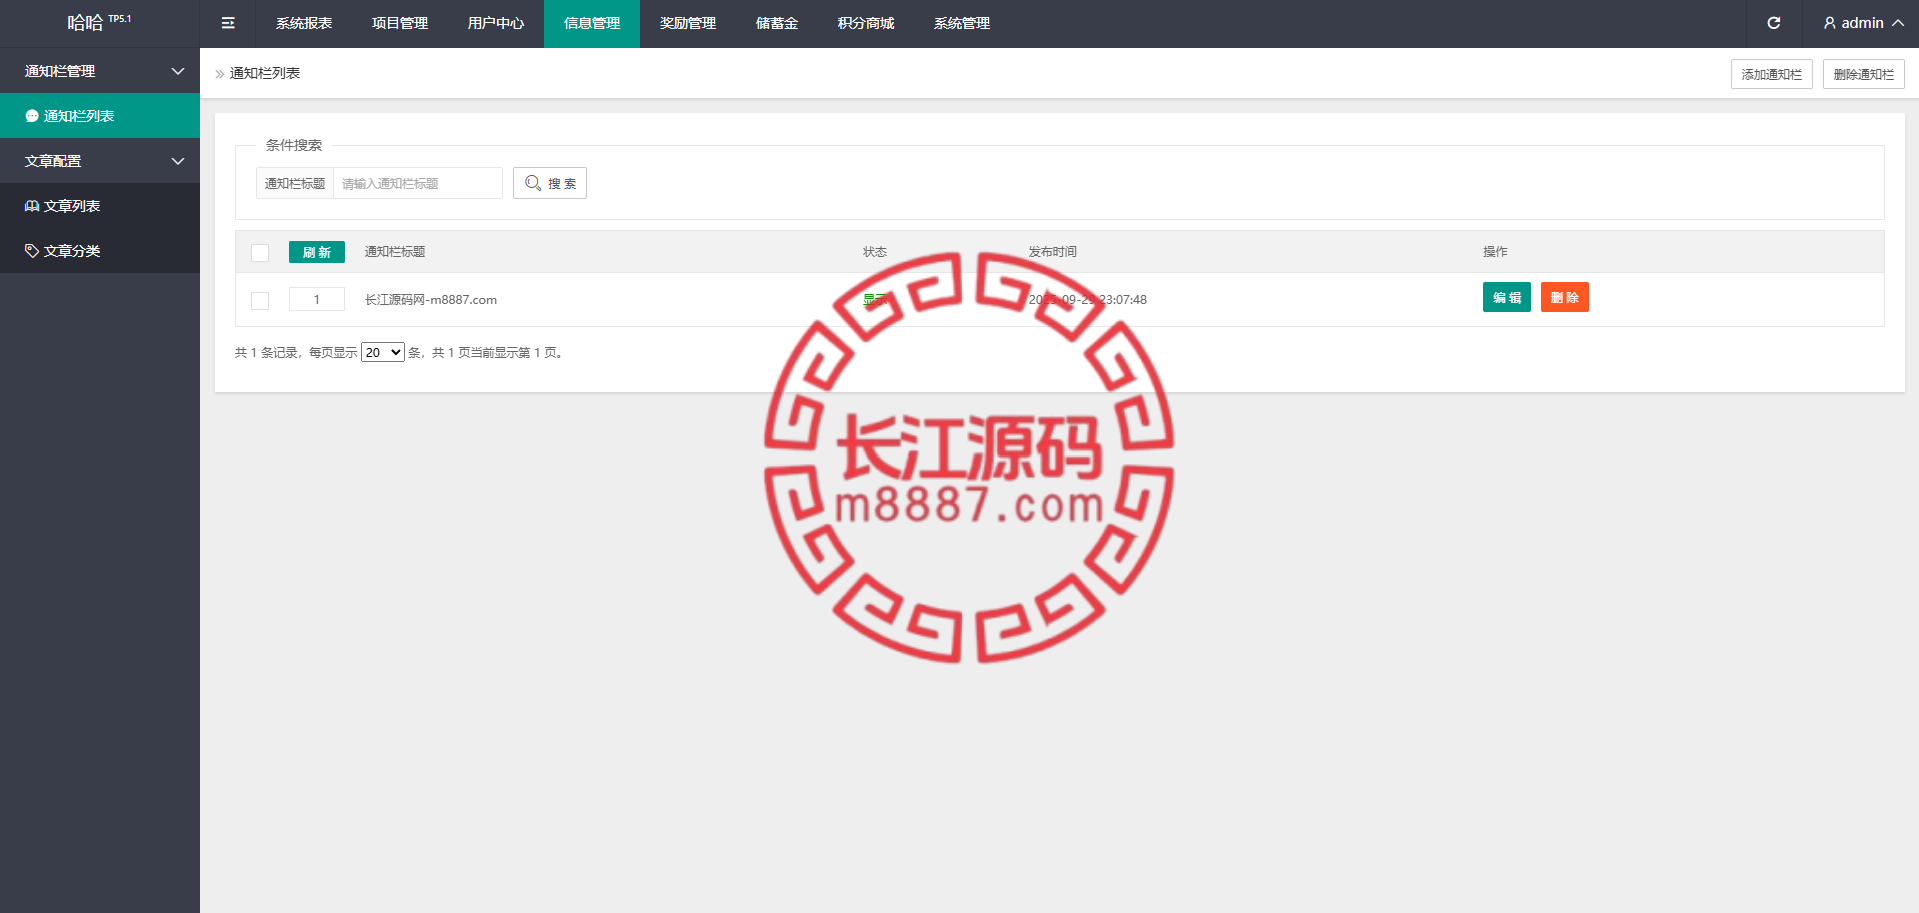
Task: Open 文章分类 in the sidebar
Action: click(100, 251)
